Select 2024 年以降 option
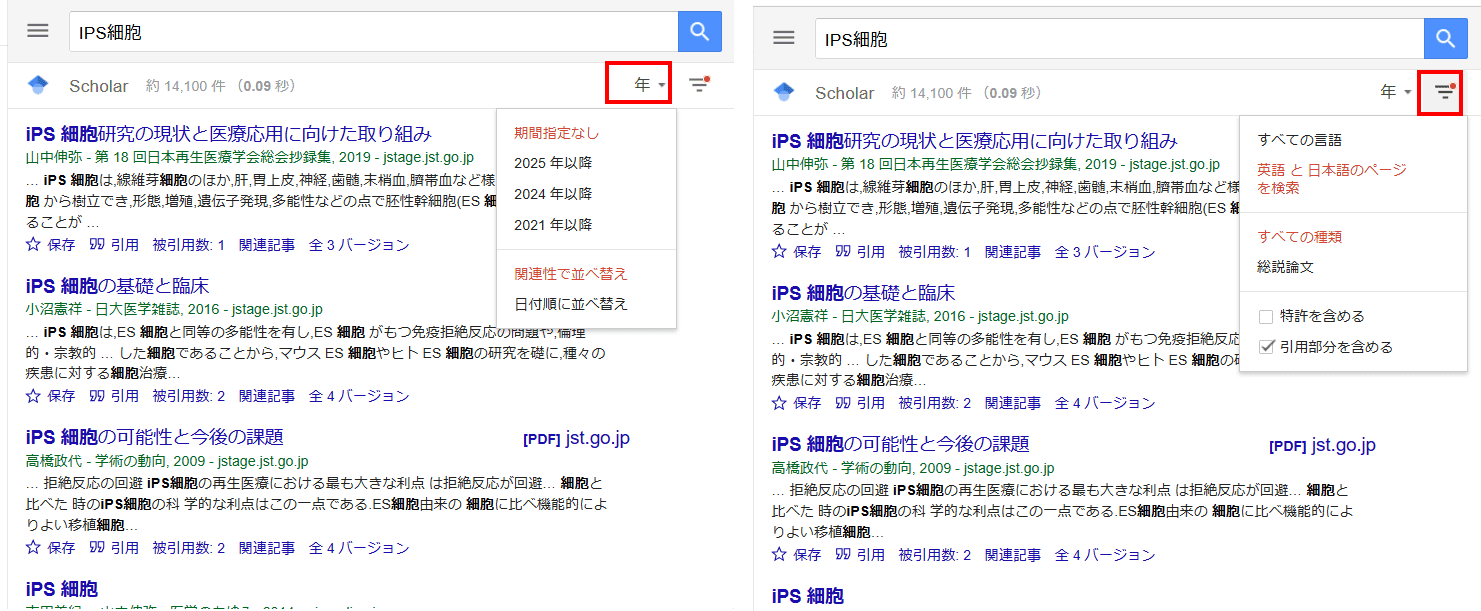 (x=553, y=194)
